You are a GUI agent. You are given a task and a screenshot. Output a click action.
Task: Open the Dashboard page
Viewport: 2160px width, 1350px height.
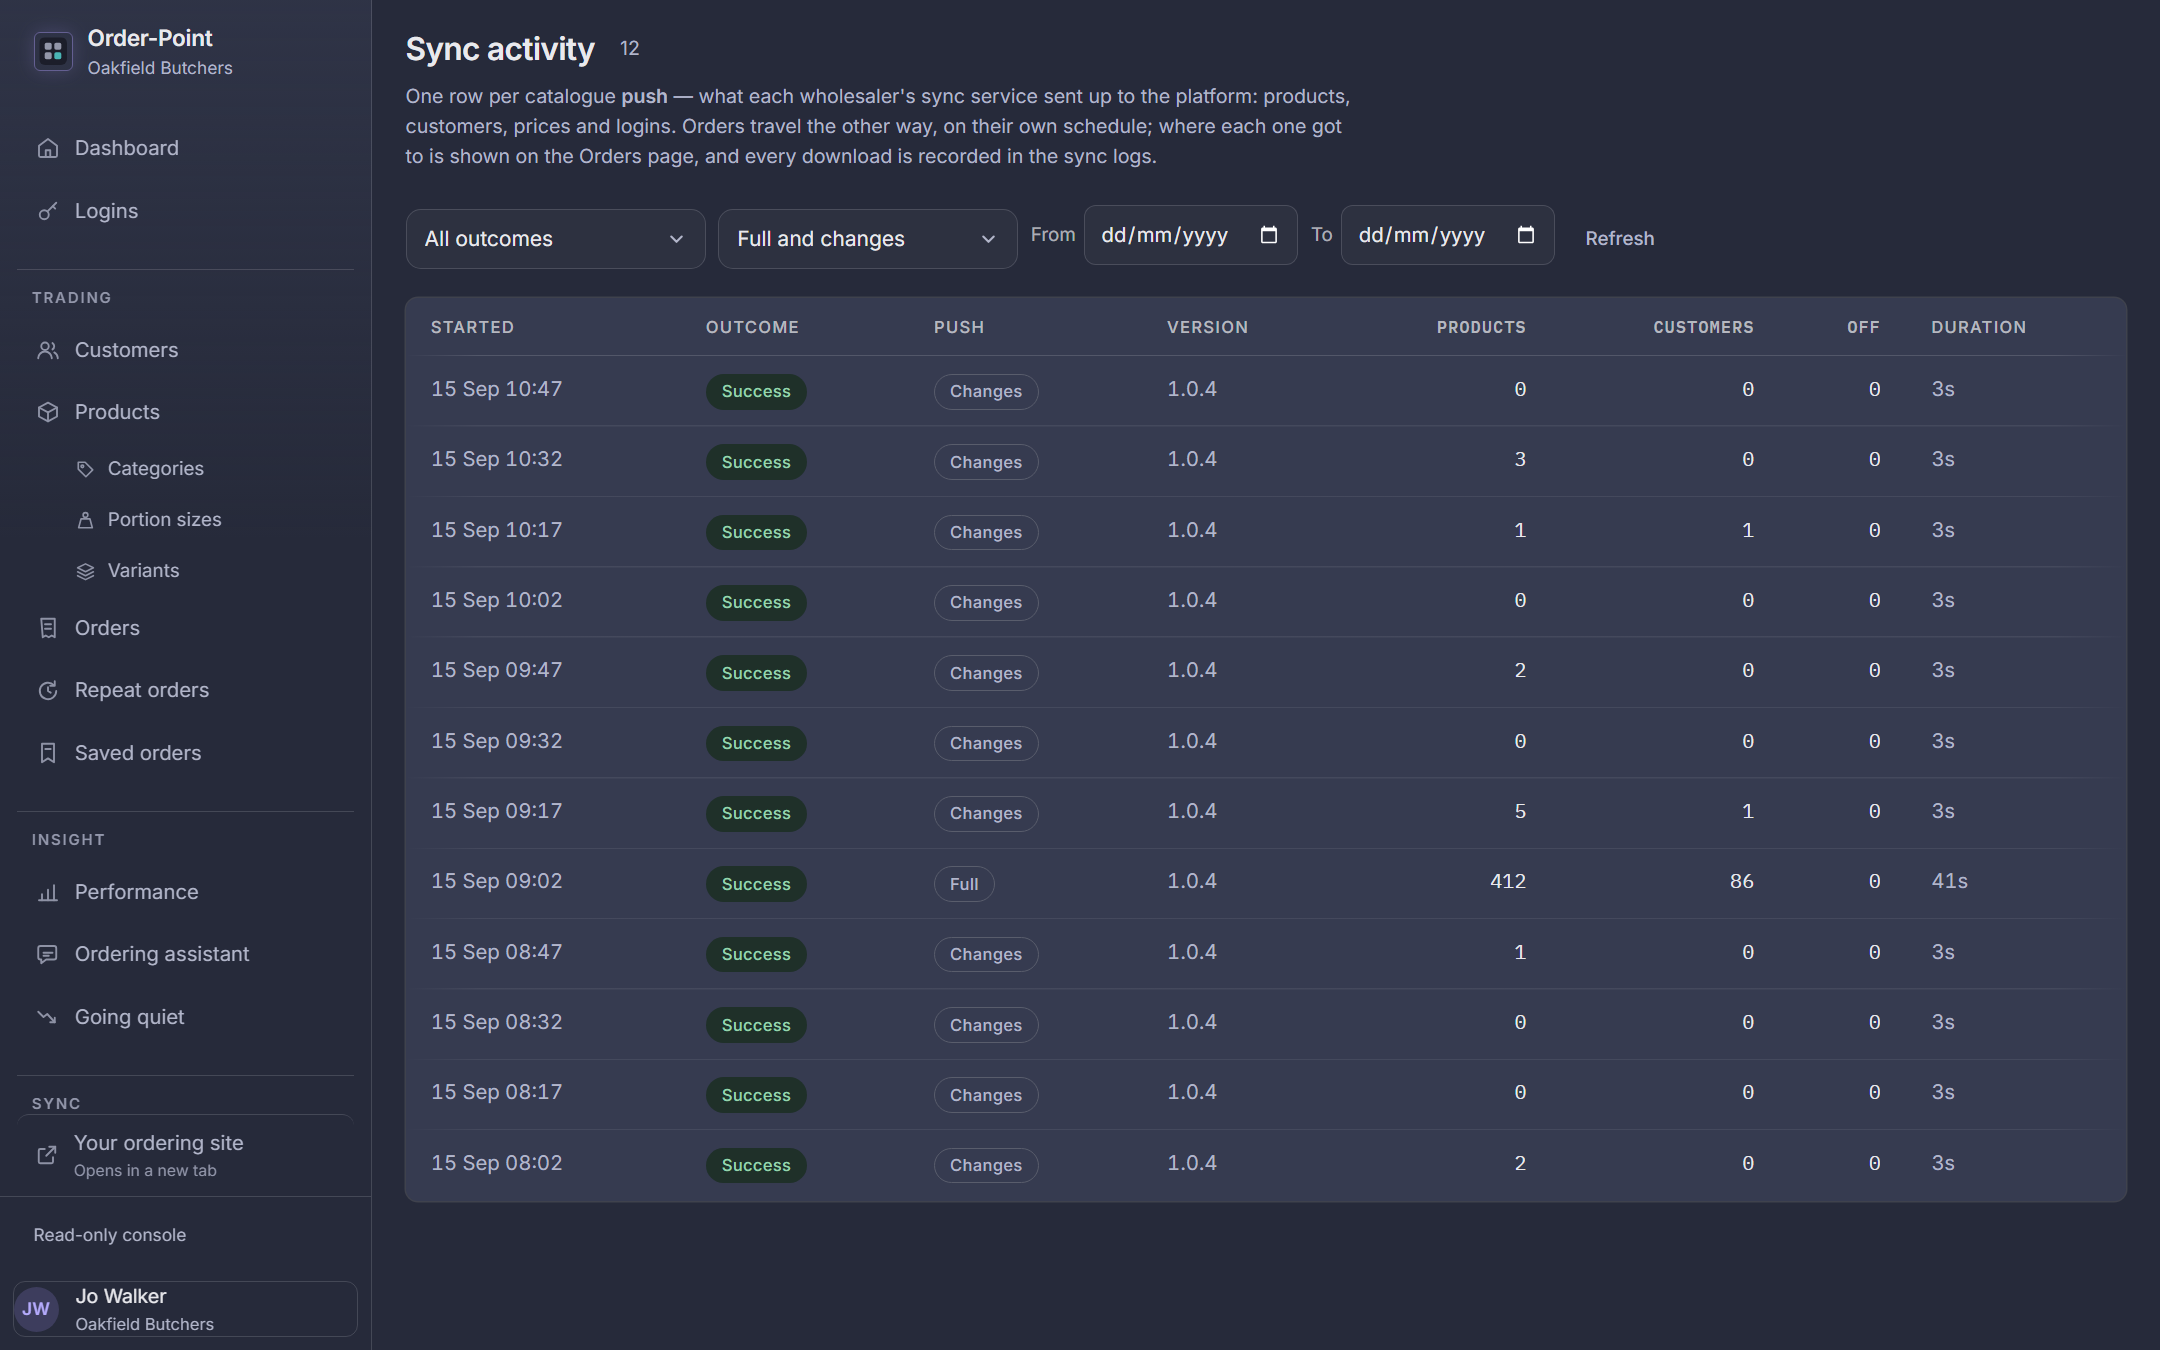pyautogui.click(x=186, y=148)
